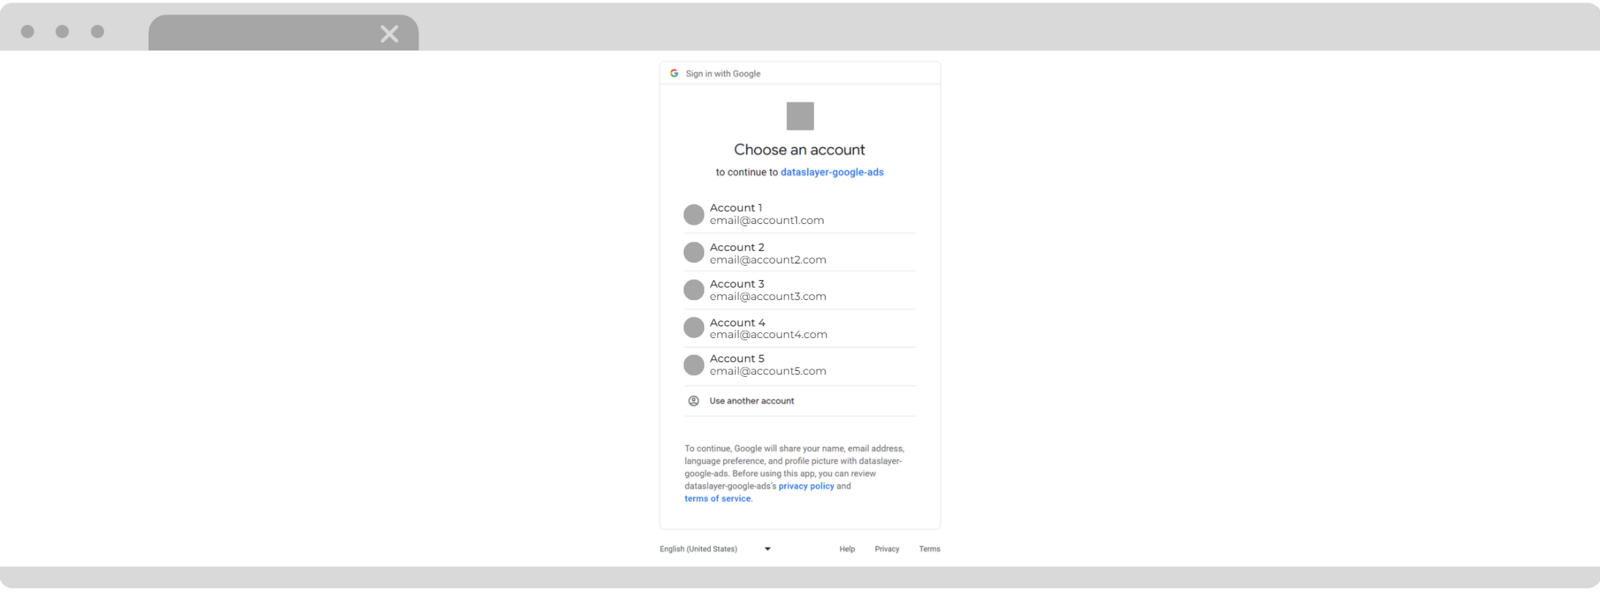Close the browser tab with the X

point(390,34)
